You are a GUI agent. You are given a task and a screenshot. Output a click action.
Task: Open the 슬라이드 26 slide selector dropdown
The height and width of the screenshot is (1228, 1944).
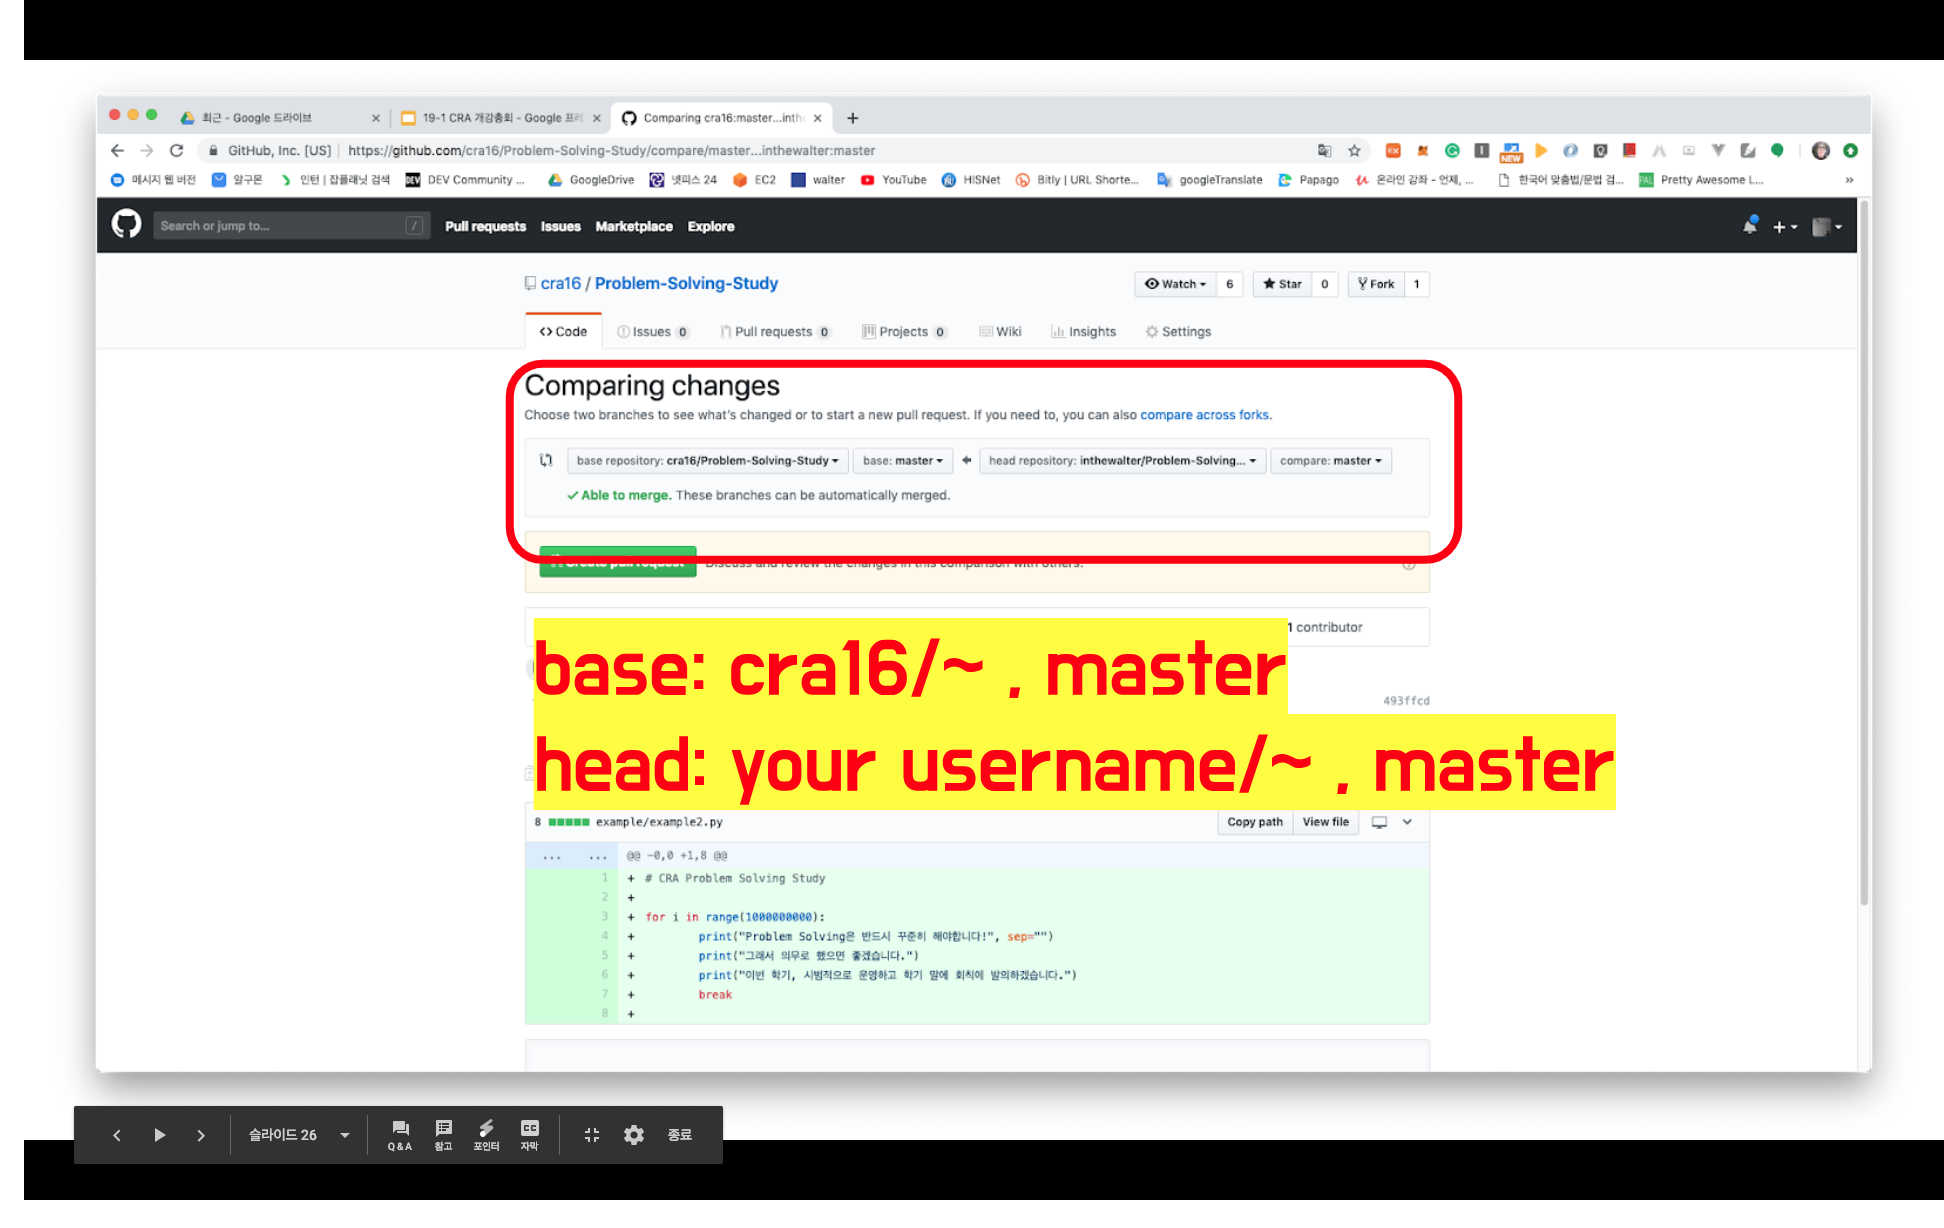click(x=299, y=1135)
